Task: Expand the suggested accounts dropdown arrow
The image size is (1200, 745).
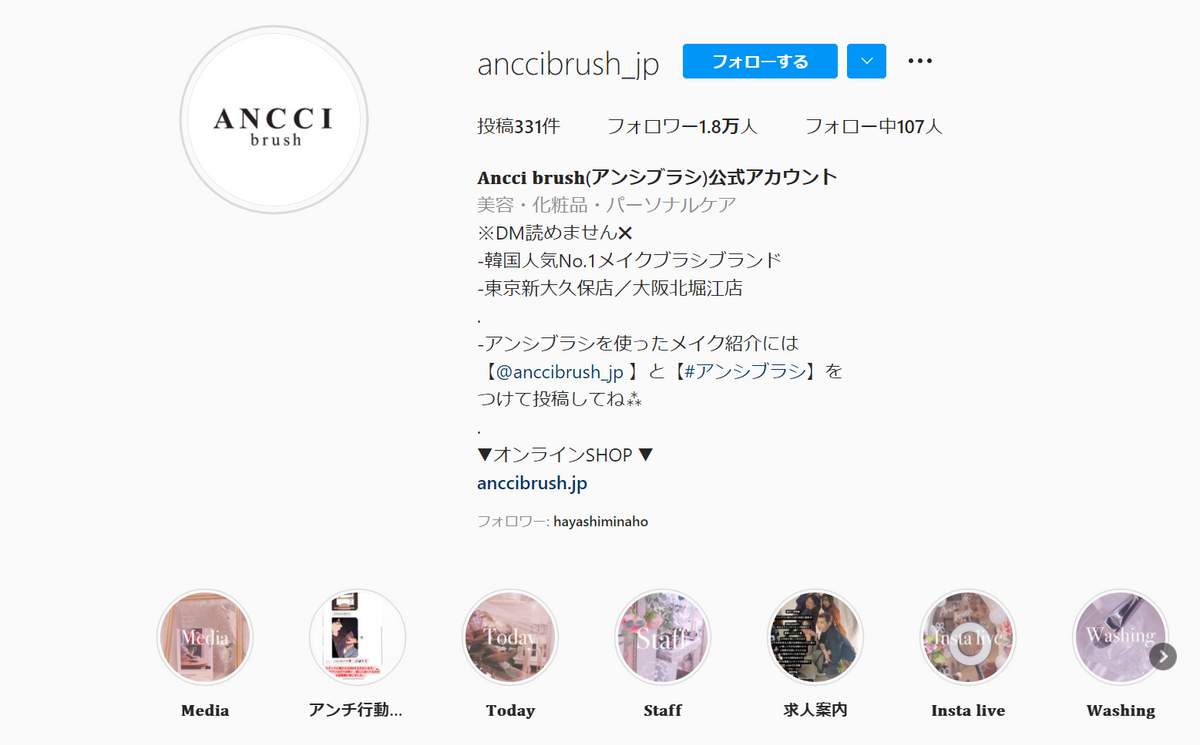Action: [x=867, y=61]
